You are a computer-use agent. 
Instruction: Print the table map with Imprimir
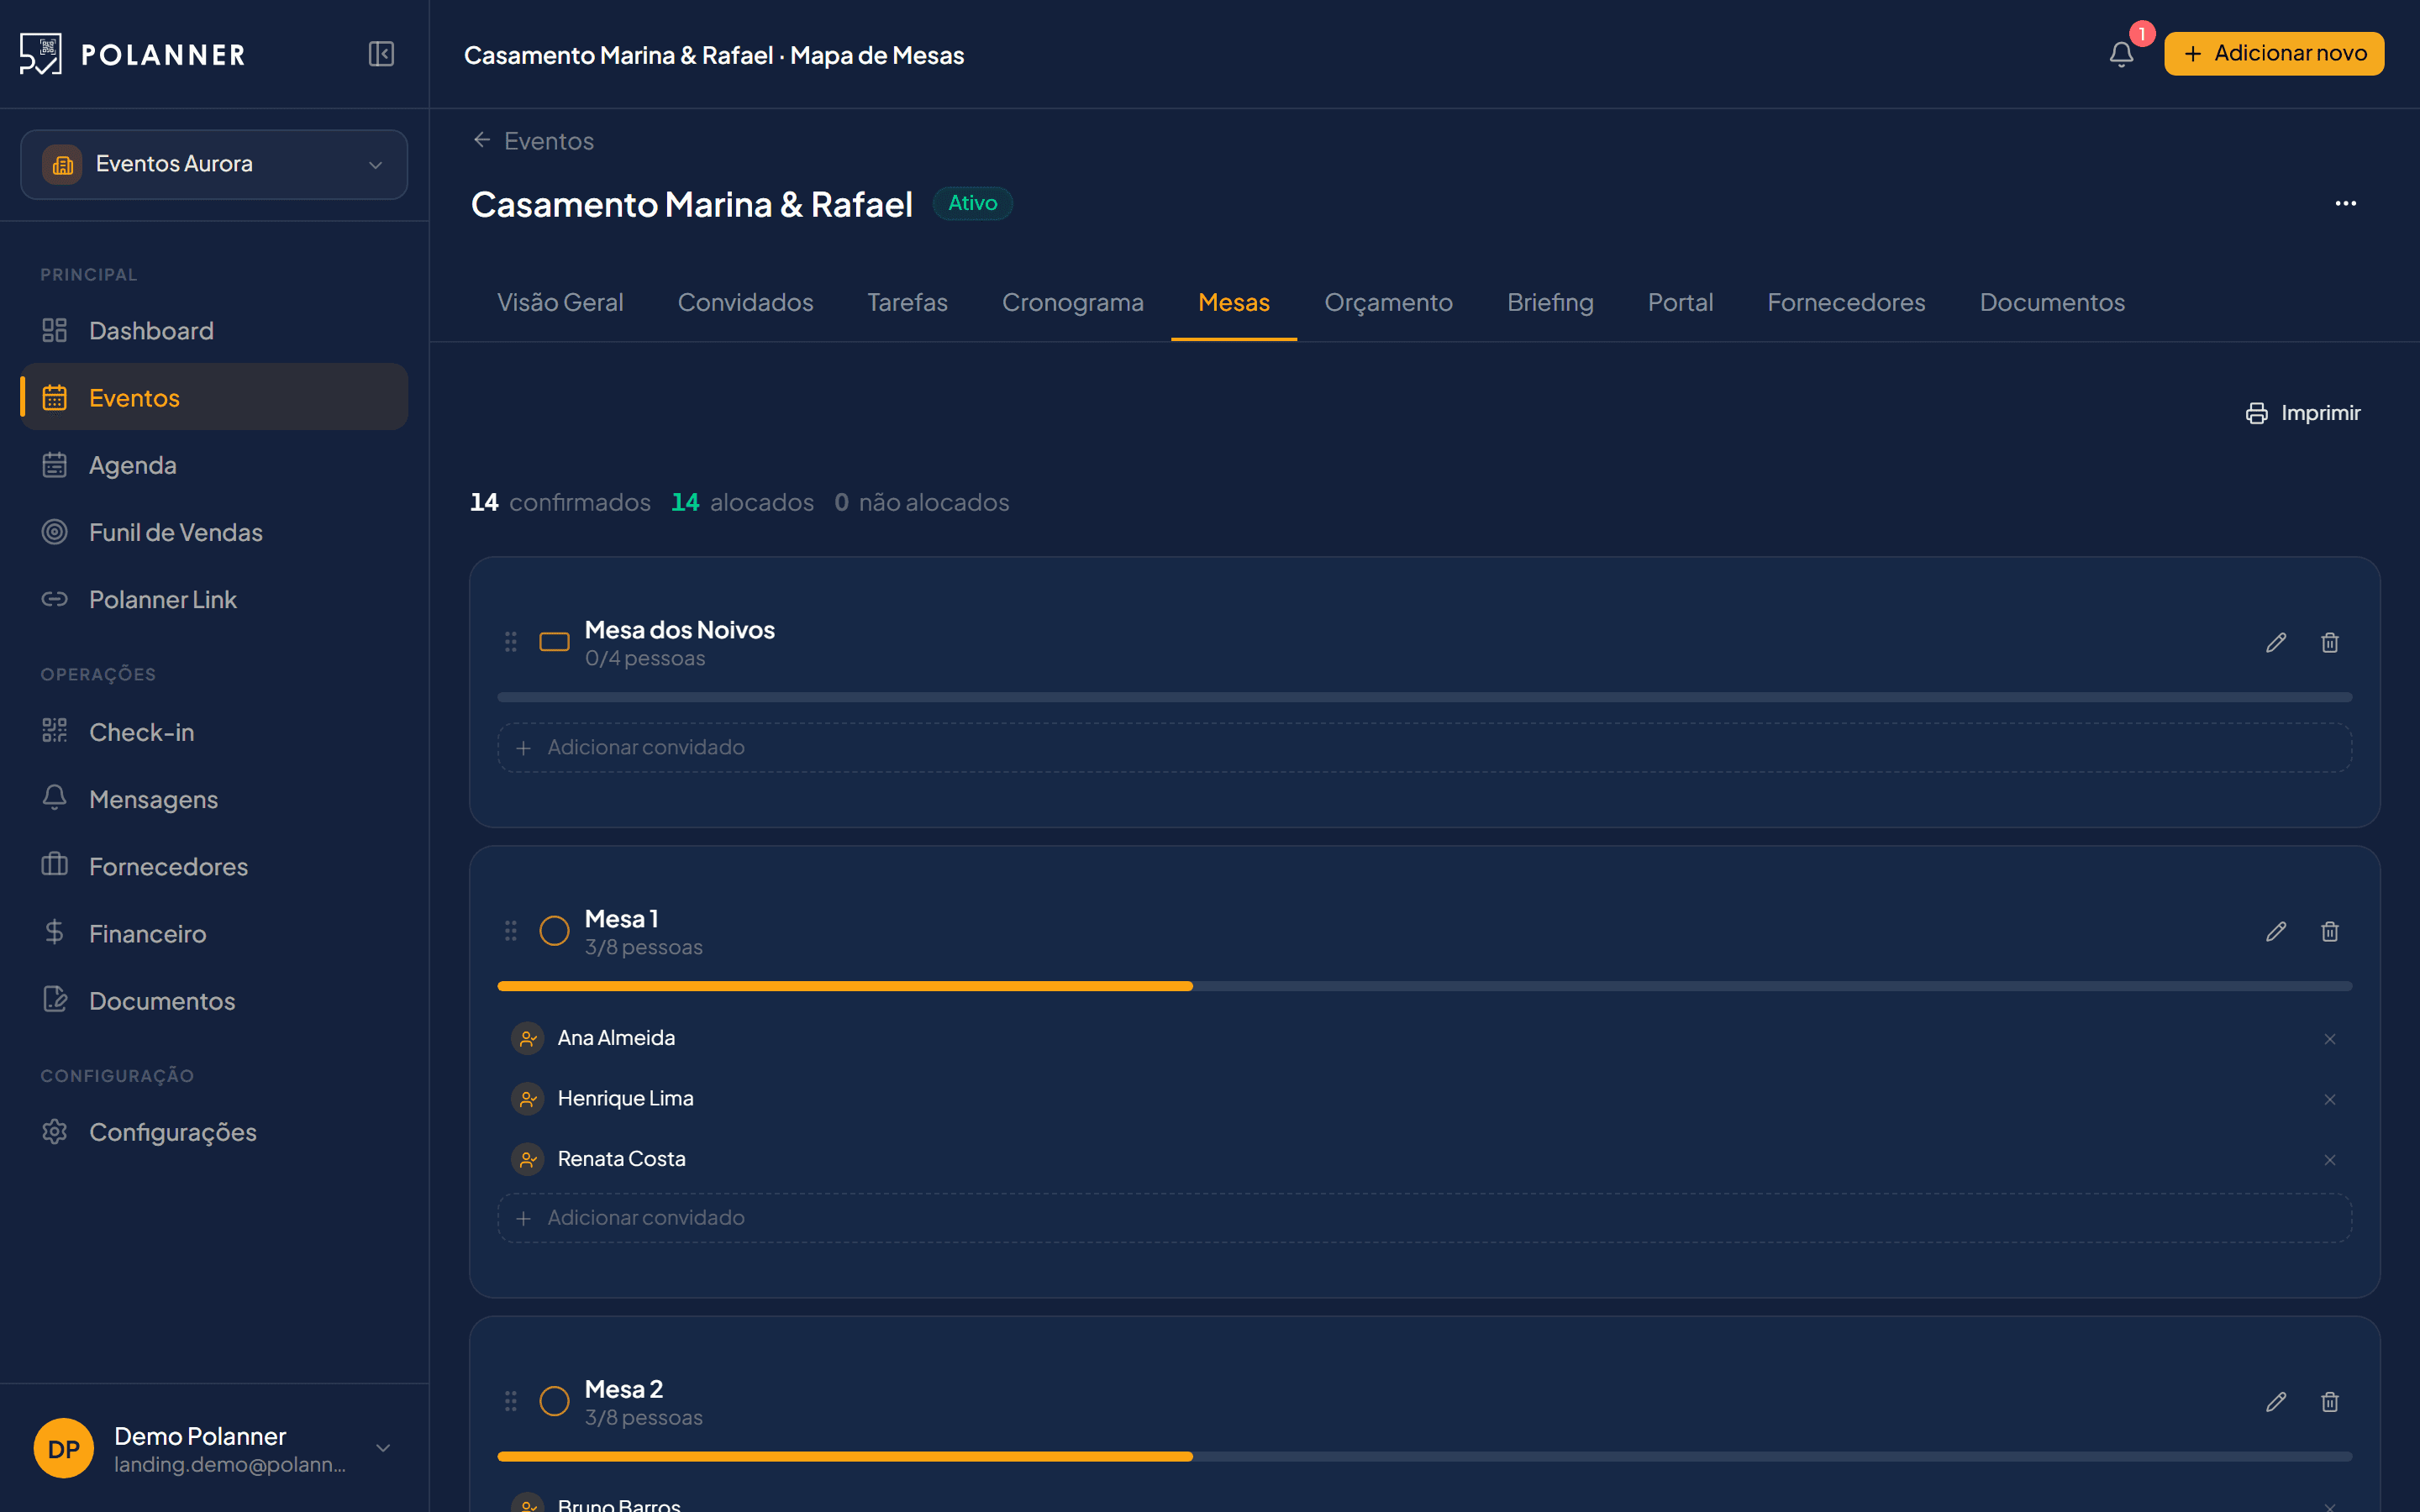point(2303,413)
